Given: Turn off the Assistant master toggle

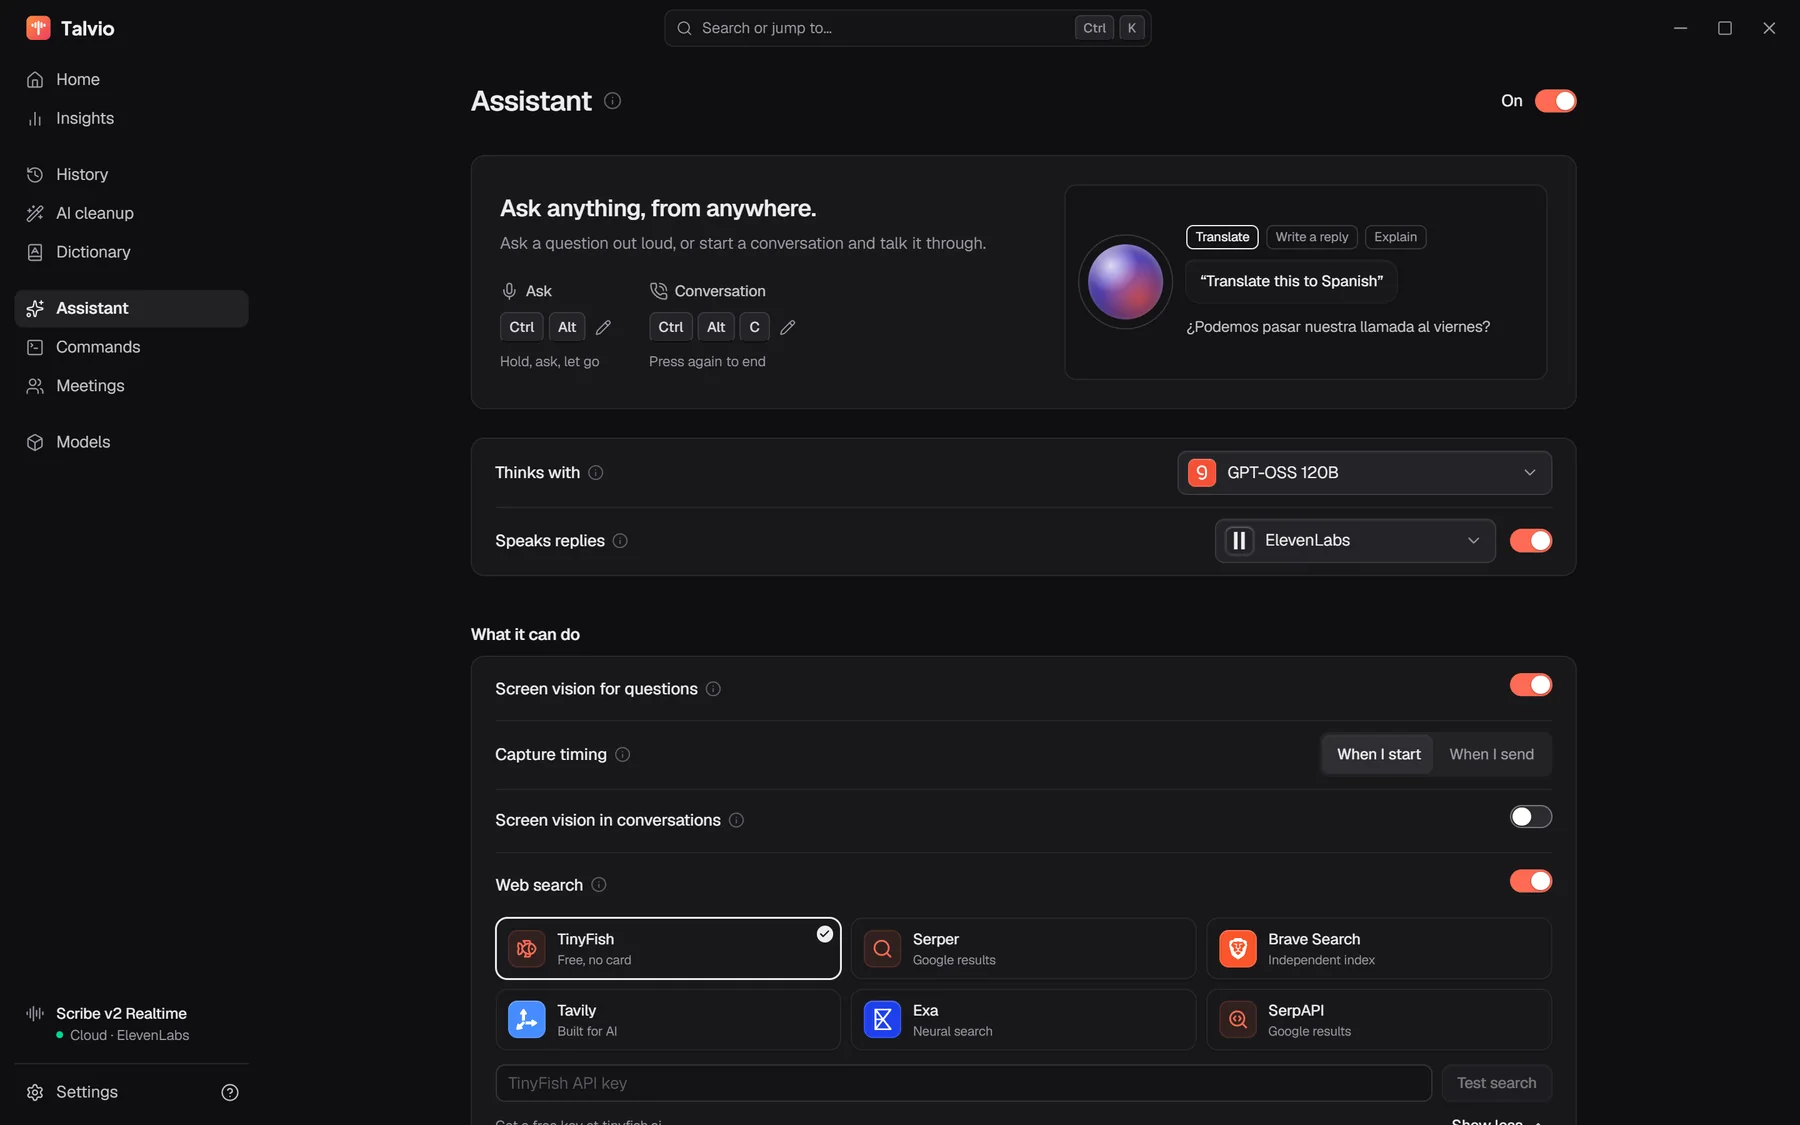Looking at the screenshot, I should pyautogui.click(x=1556, y=101).
